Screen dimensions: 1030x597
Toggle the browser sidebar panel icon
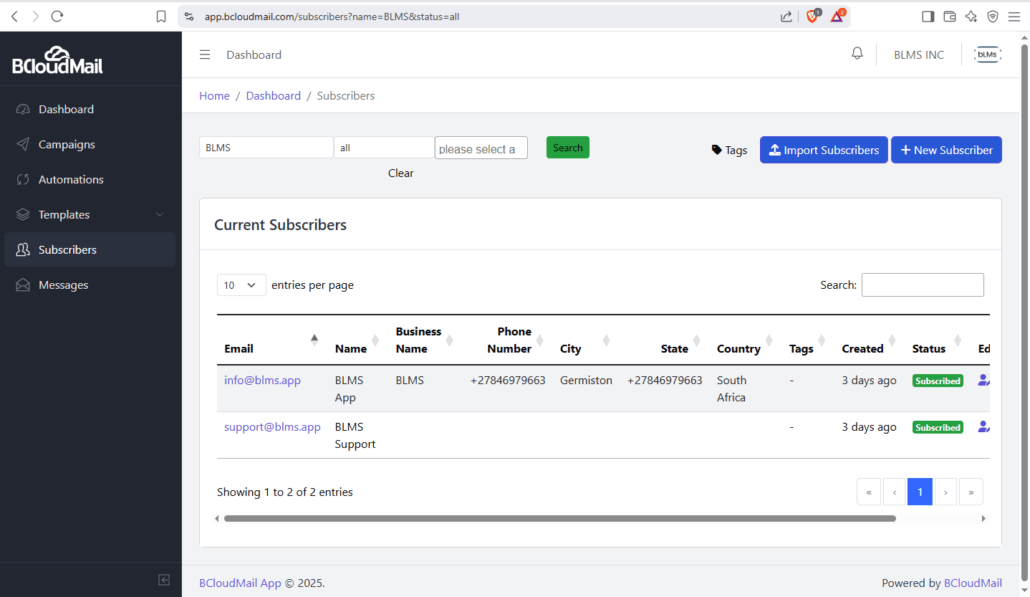pyautogui.click(x=928, y=16)
